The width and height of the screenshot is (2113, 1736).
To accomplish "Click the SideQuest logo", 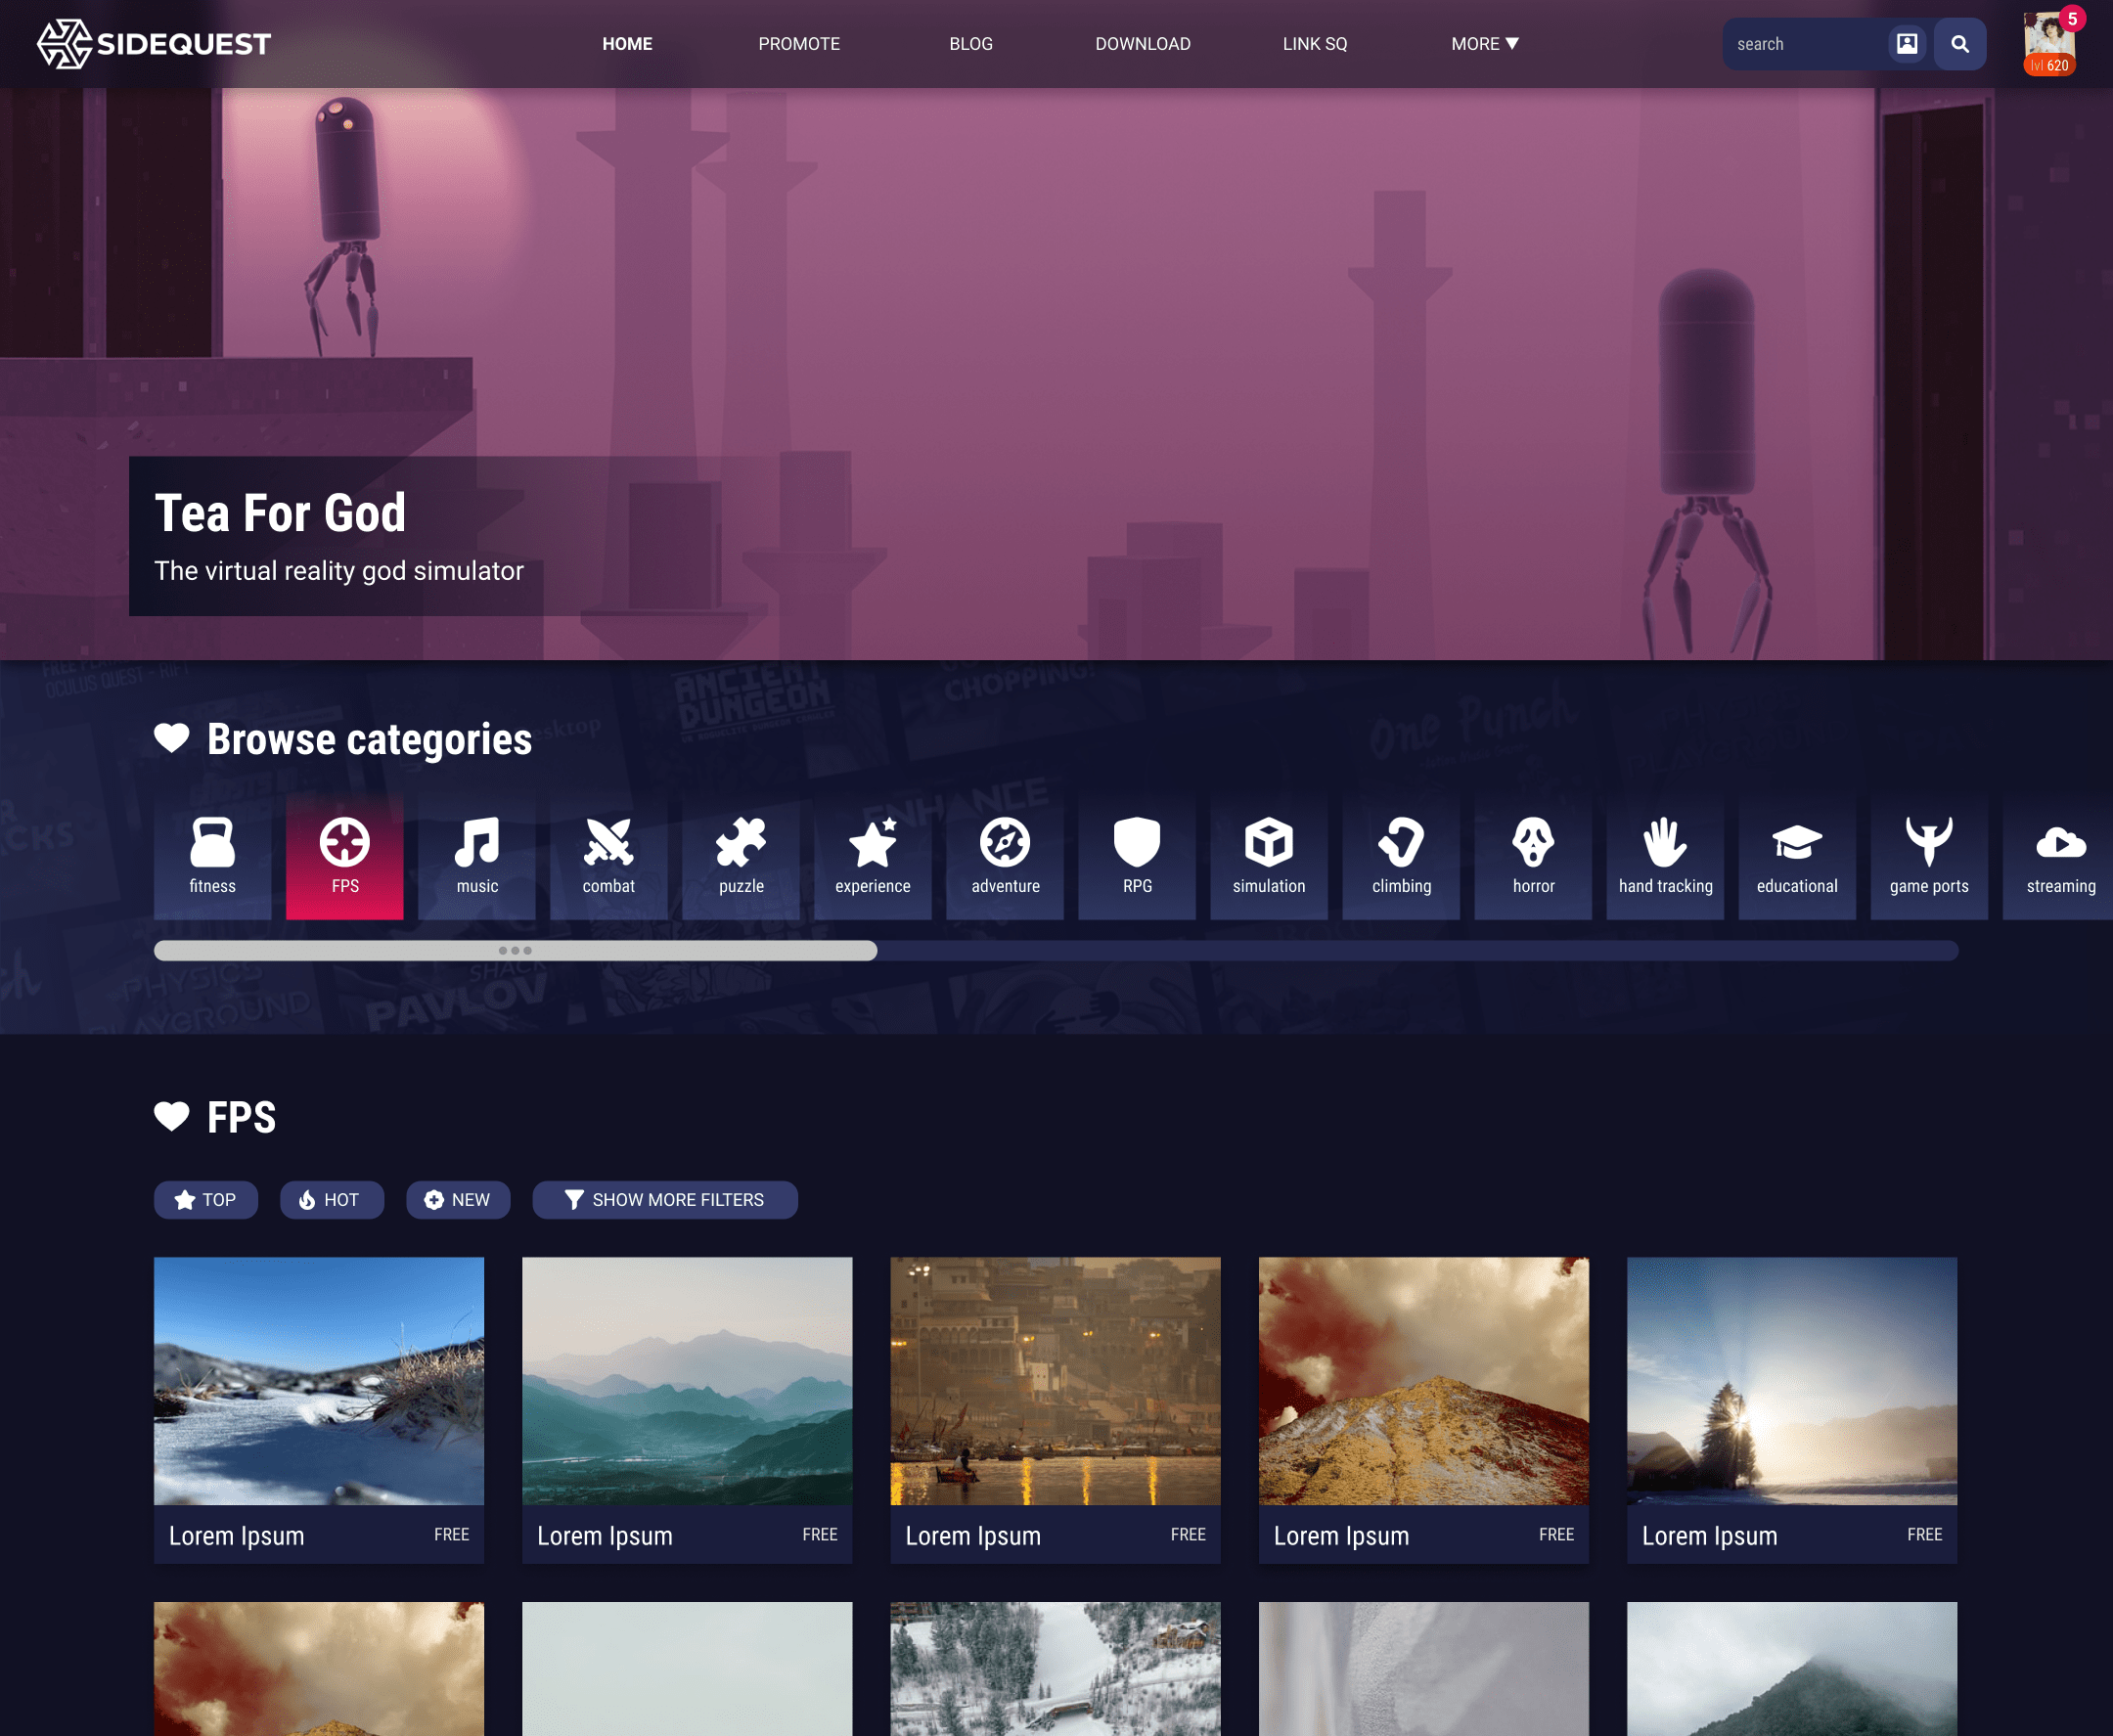I will 154,44.
